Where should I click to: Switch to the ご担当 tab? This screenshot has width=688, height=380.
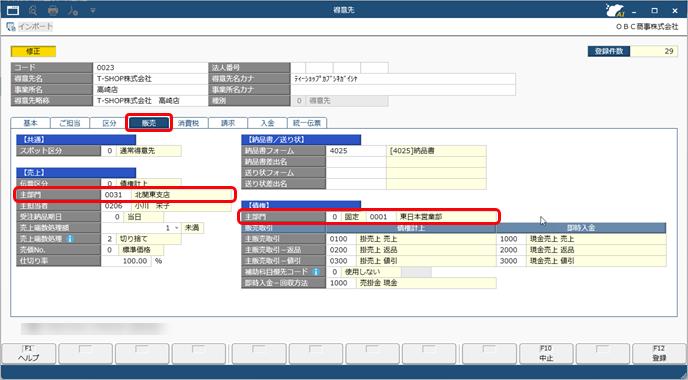click(70, 123)
